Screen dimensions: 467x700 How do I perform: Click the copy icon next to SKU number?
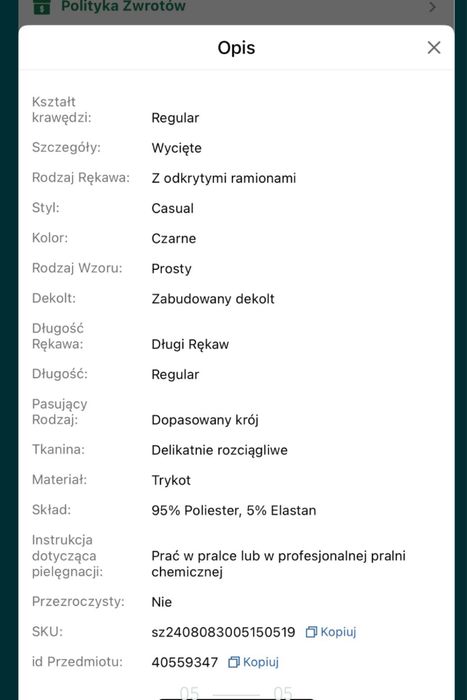click(311, 632)
